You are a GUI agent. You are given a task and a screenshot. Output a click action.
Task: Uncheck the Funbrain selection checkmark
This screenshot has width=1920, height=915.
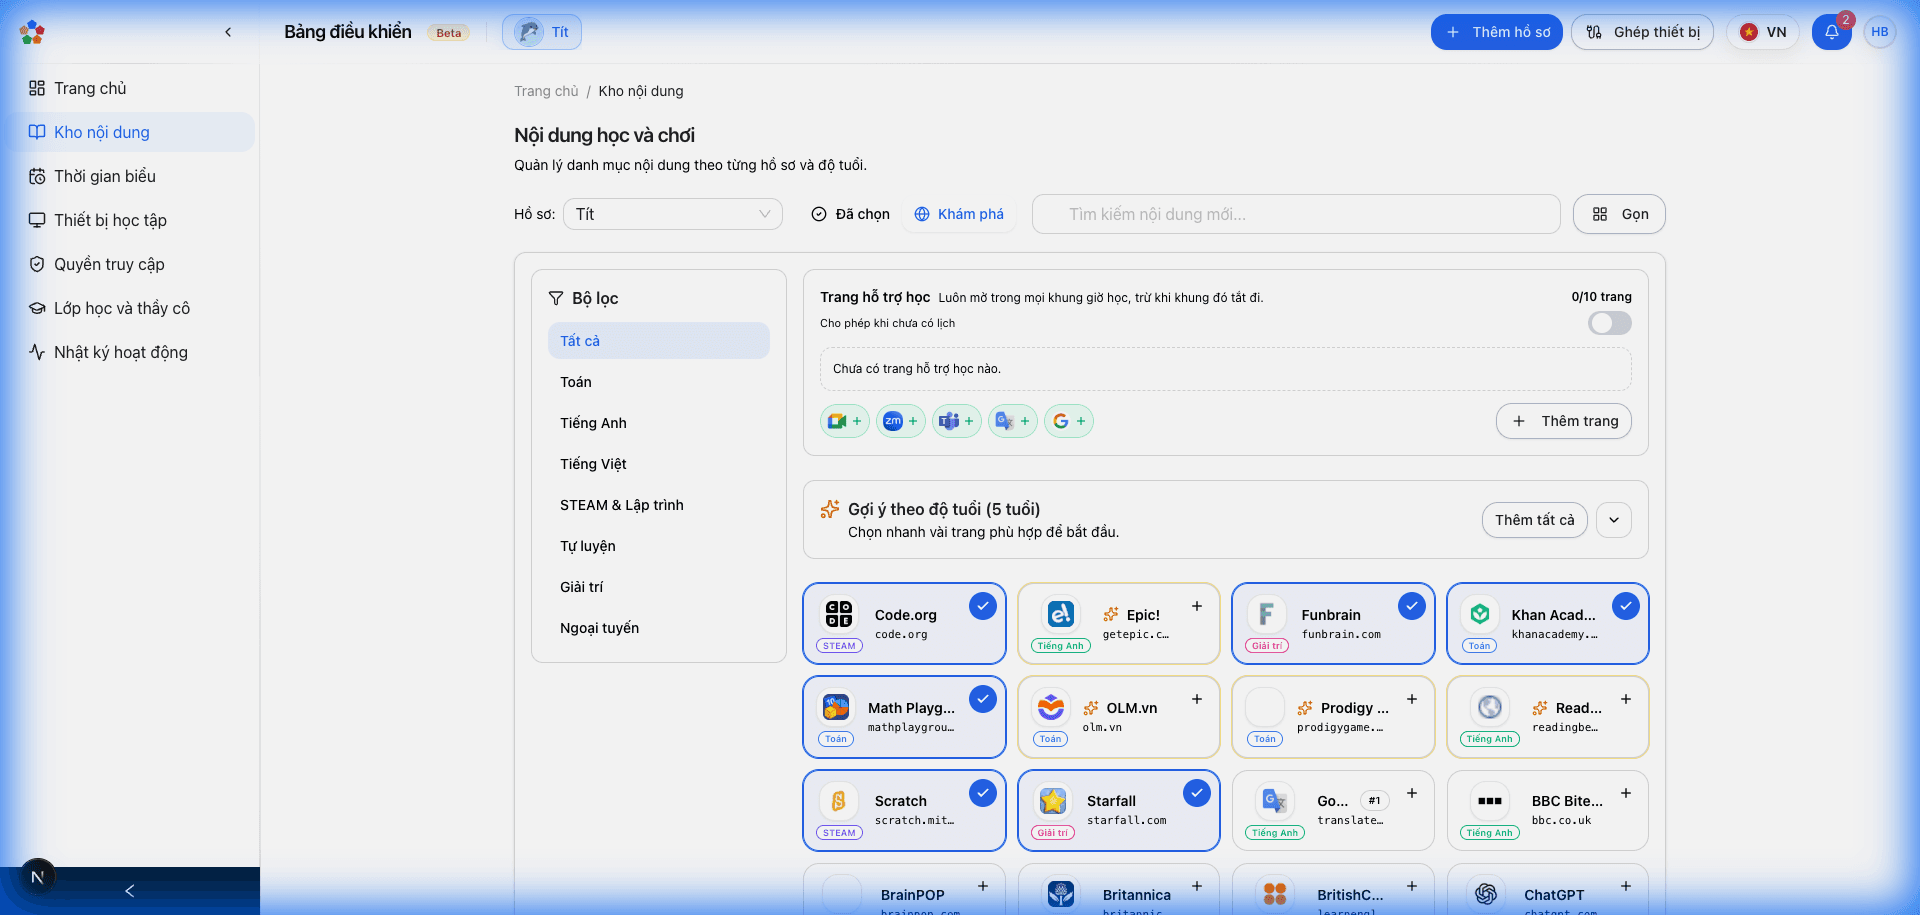(1412, 606)
